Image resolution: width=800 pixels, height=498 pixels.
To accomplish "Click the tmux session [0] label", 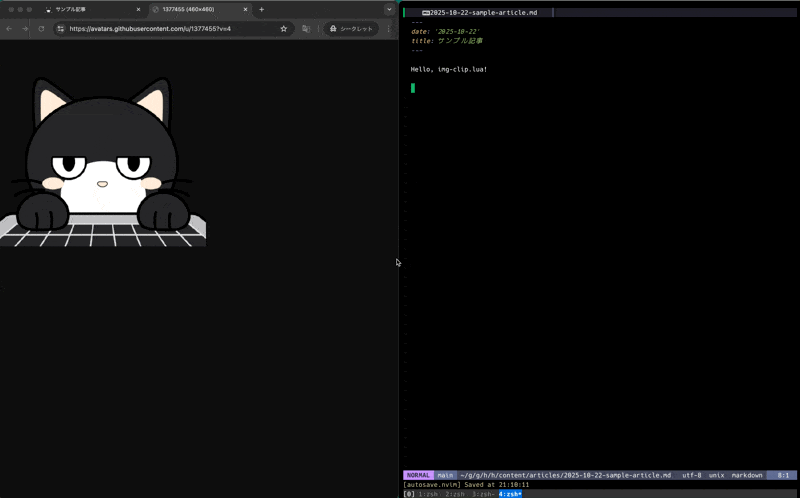I will coord(409,494).
